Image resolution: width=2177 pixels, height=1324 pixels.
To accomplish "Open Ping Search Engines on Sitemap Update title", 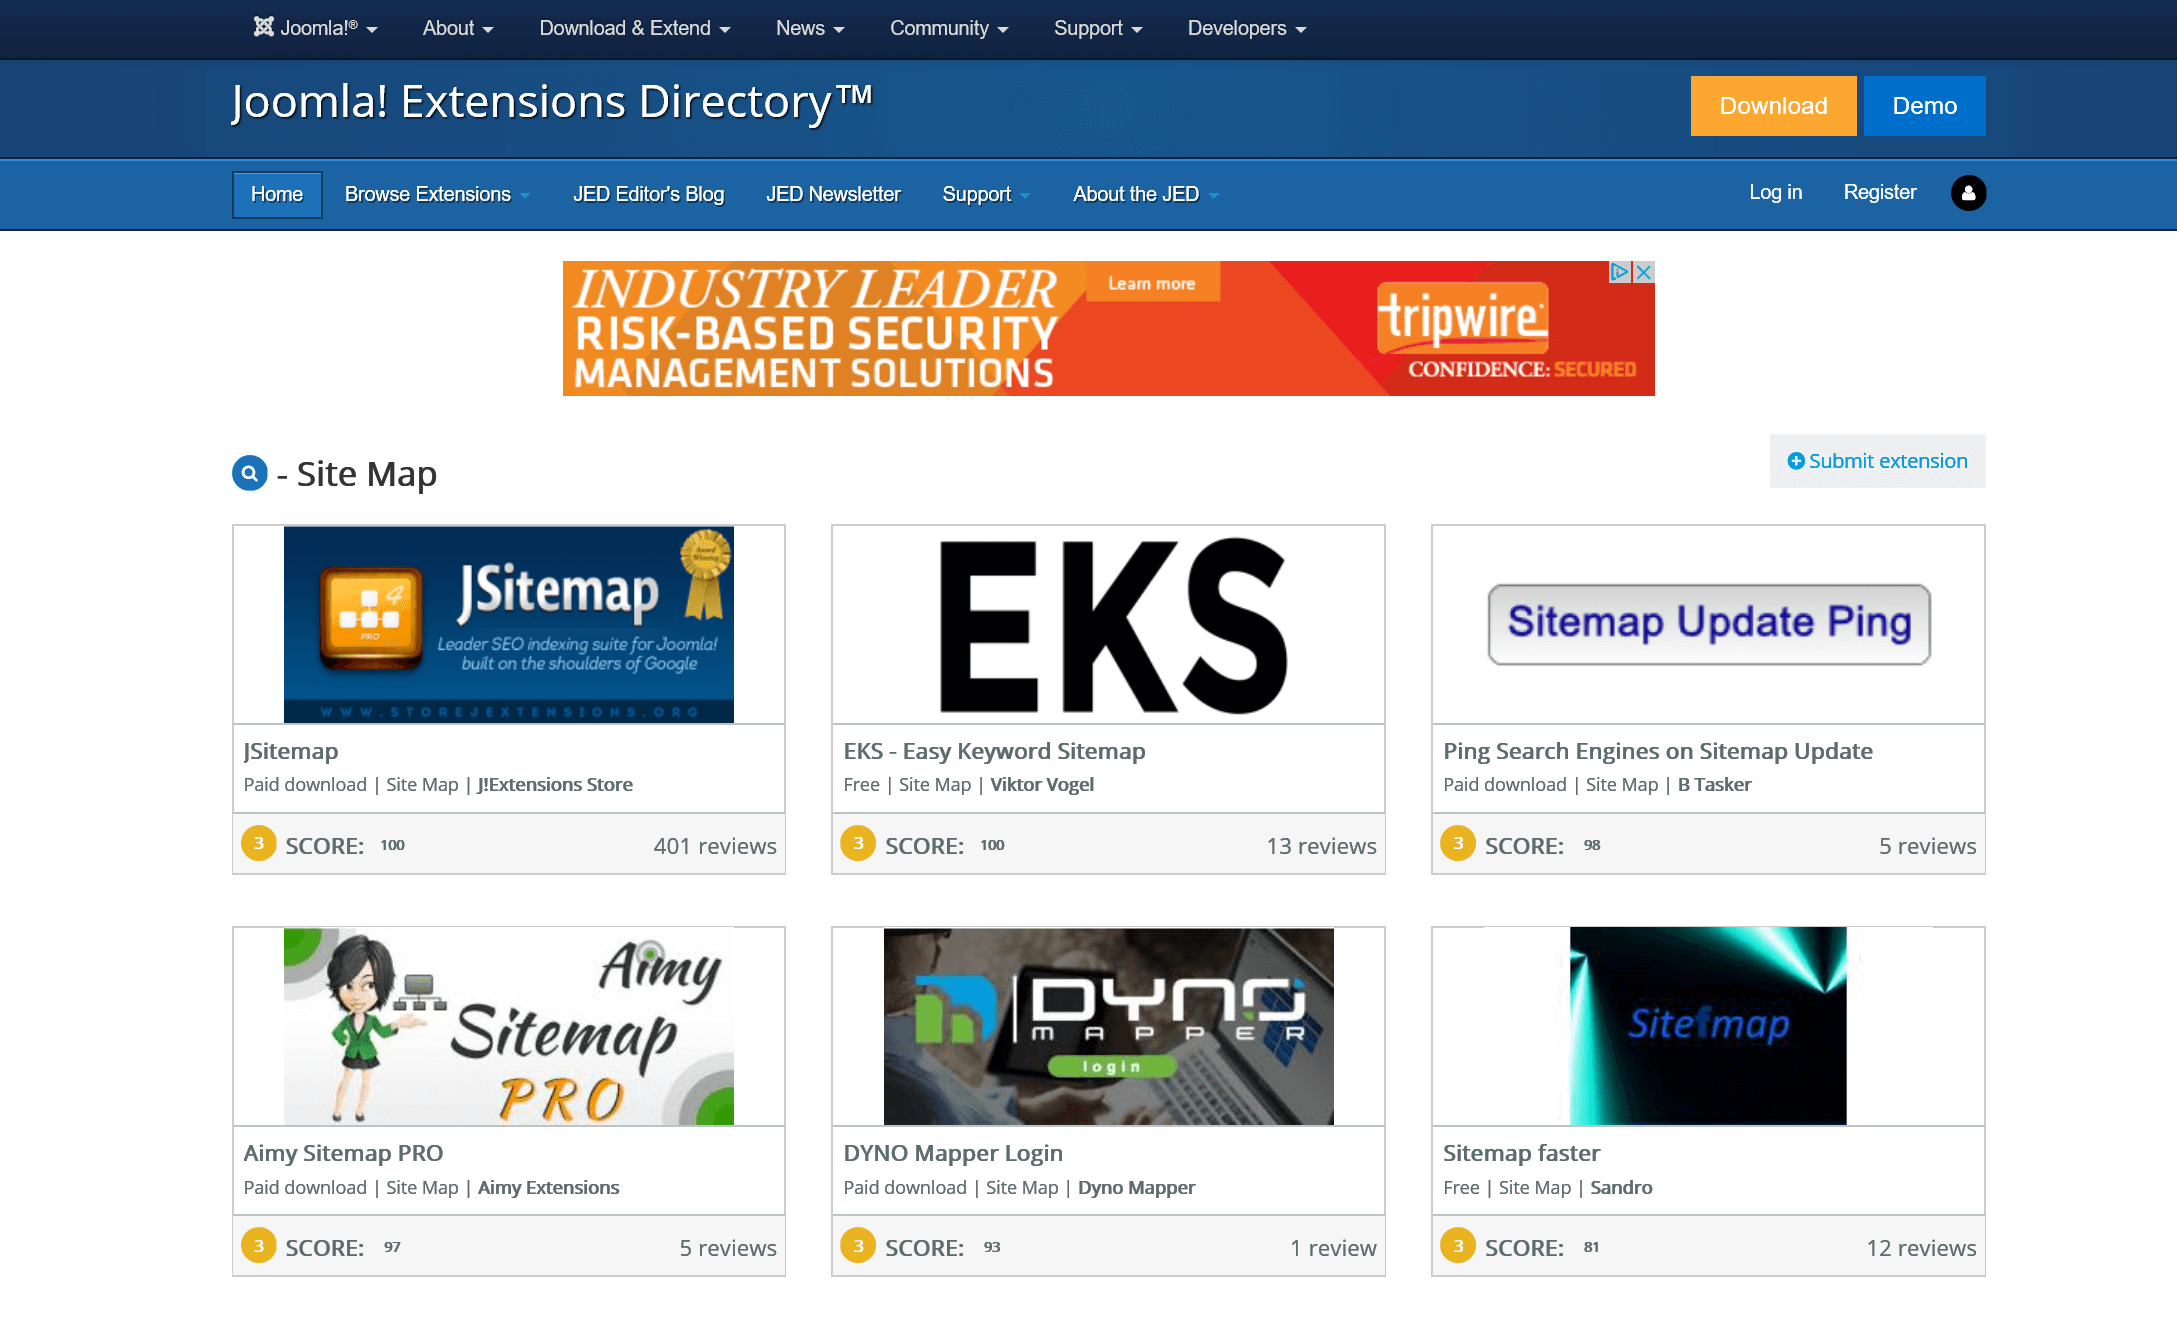I will [x=1658, y=751].
